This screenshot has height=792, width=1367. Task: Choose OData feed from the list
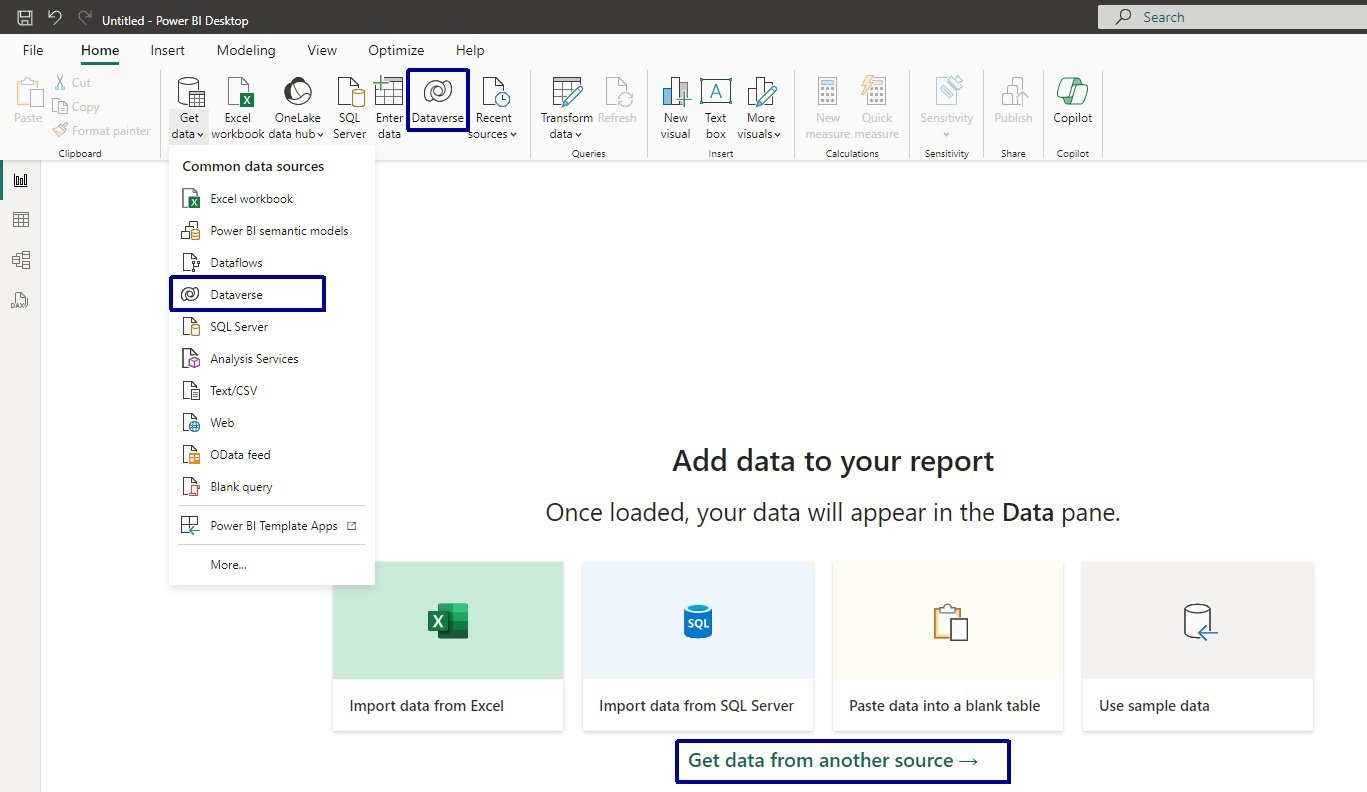[x=271, y=455]
